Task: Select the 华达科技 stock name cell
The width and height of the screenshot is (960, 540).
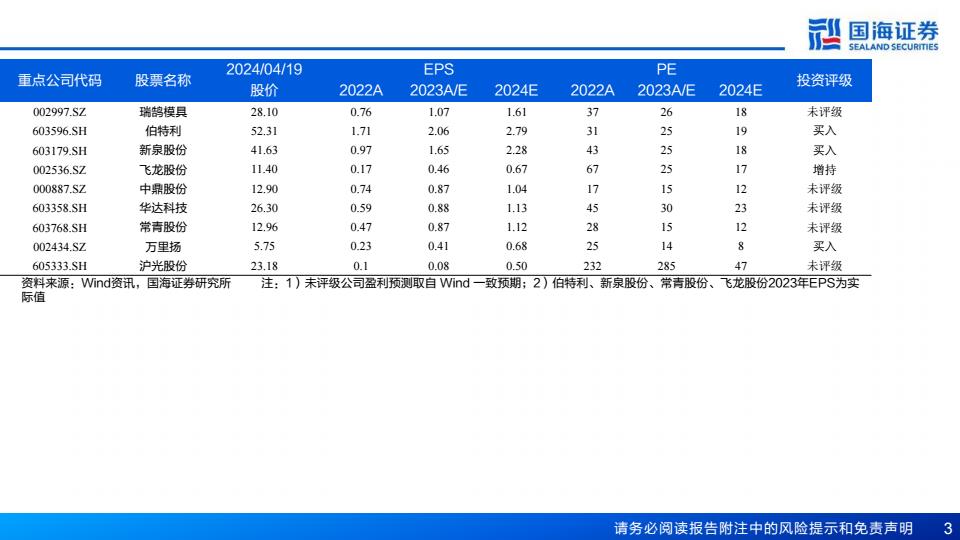Action: 163,208
